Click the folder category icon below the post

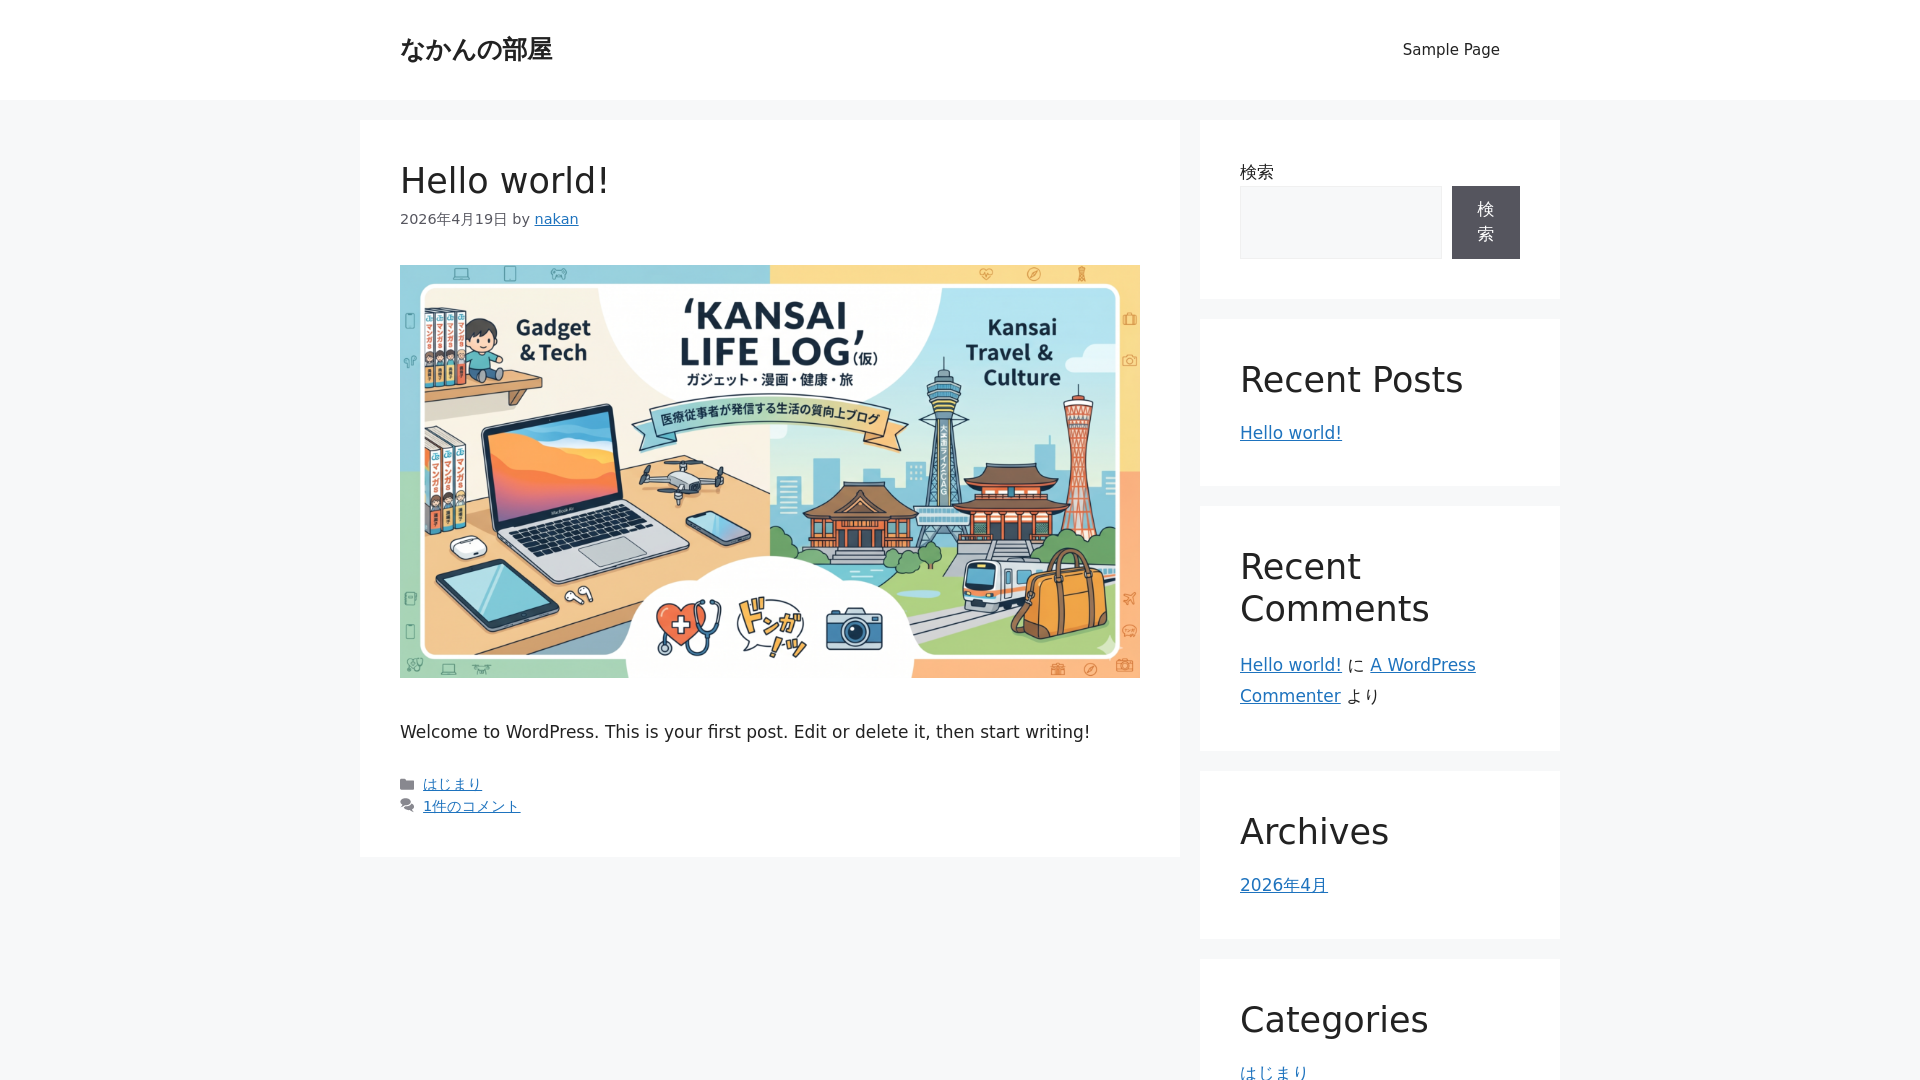point(407,785)
